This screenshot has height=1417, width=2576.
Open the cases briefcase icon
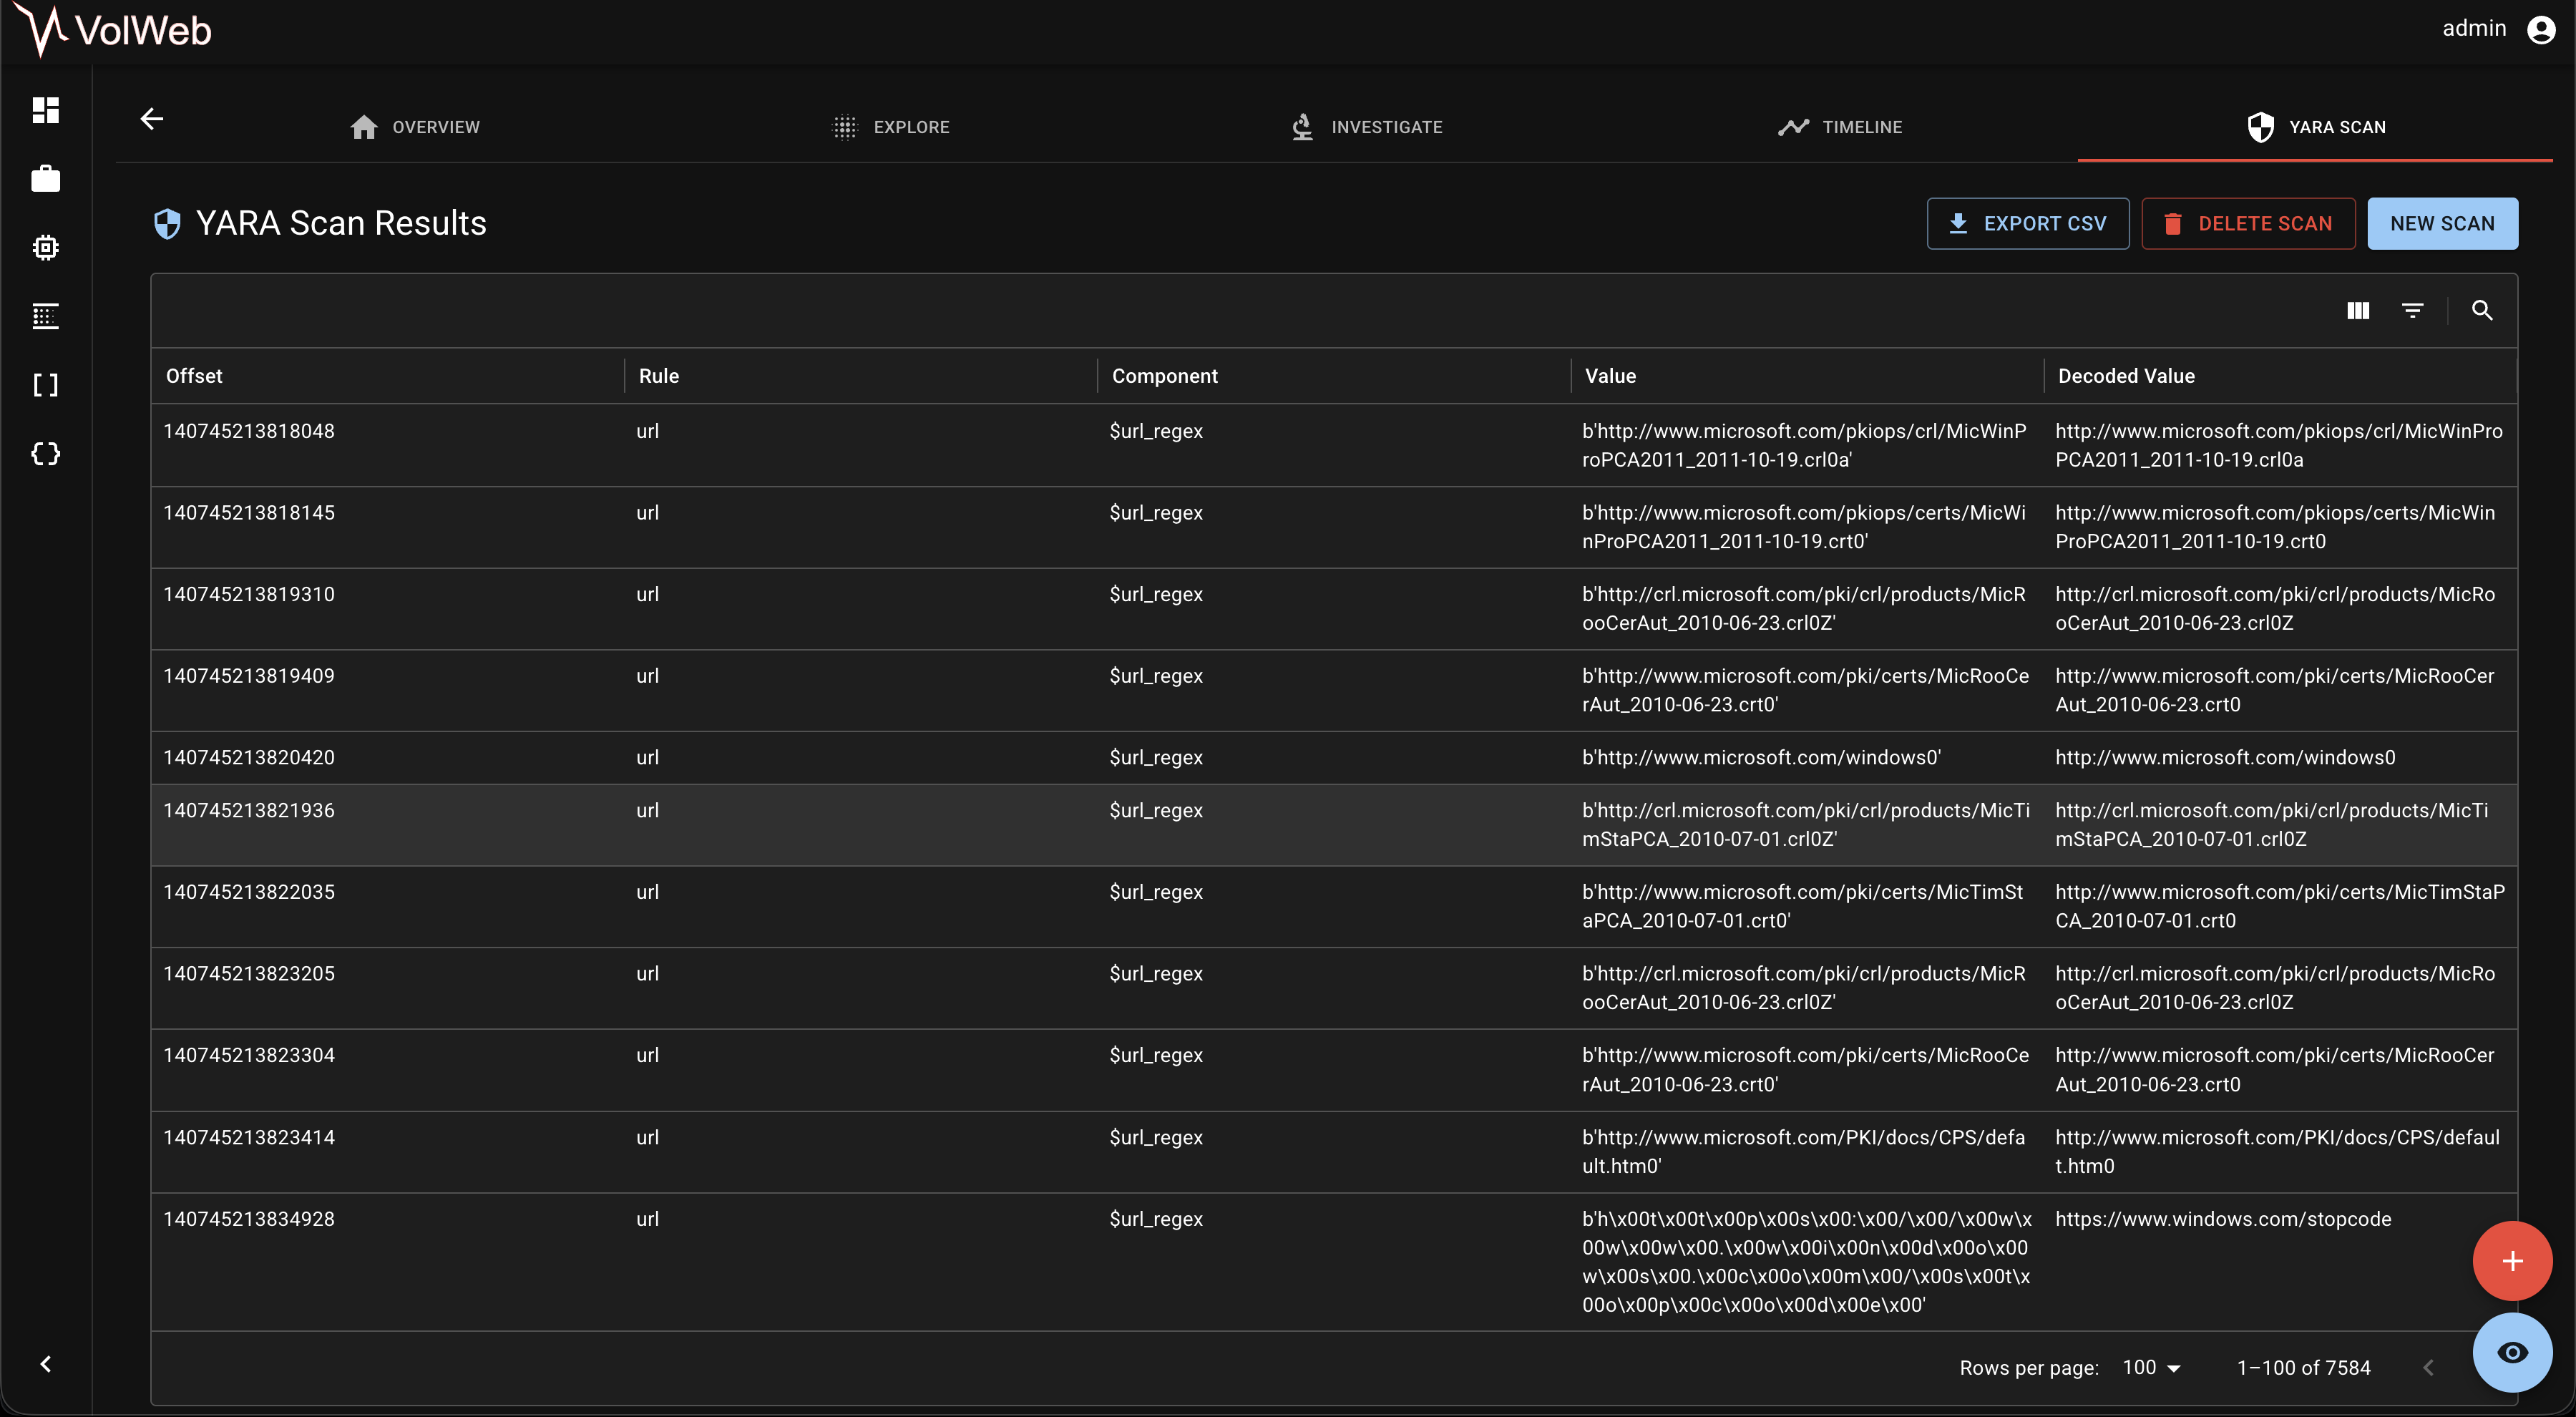46,179
